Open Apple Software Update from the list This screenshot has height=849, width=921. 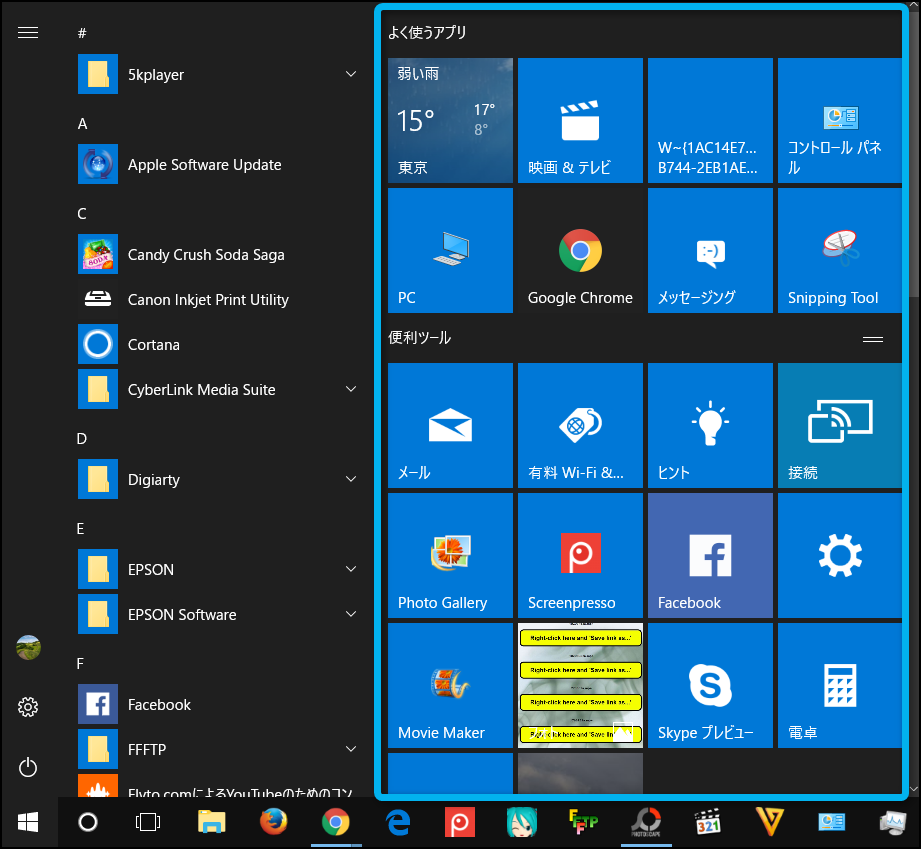[x=204, y=165]
